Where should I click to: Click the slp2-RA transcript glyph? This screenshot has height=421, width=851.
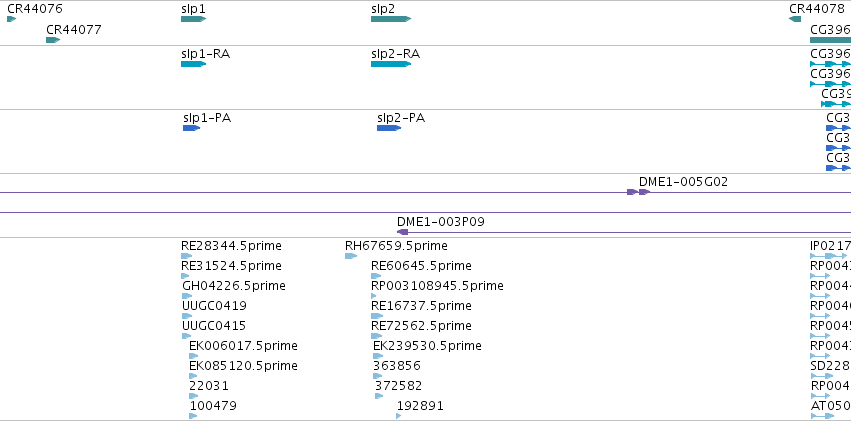coord(391,64)
